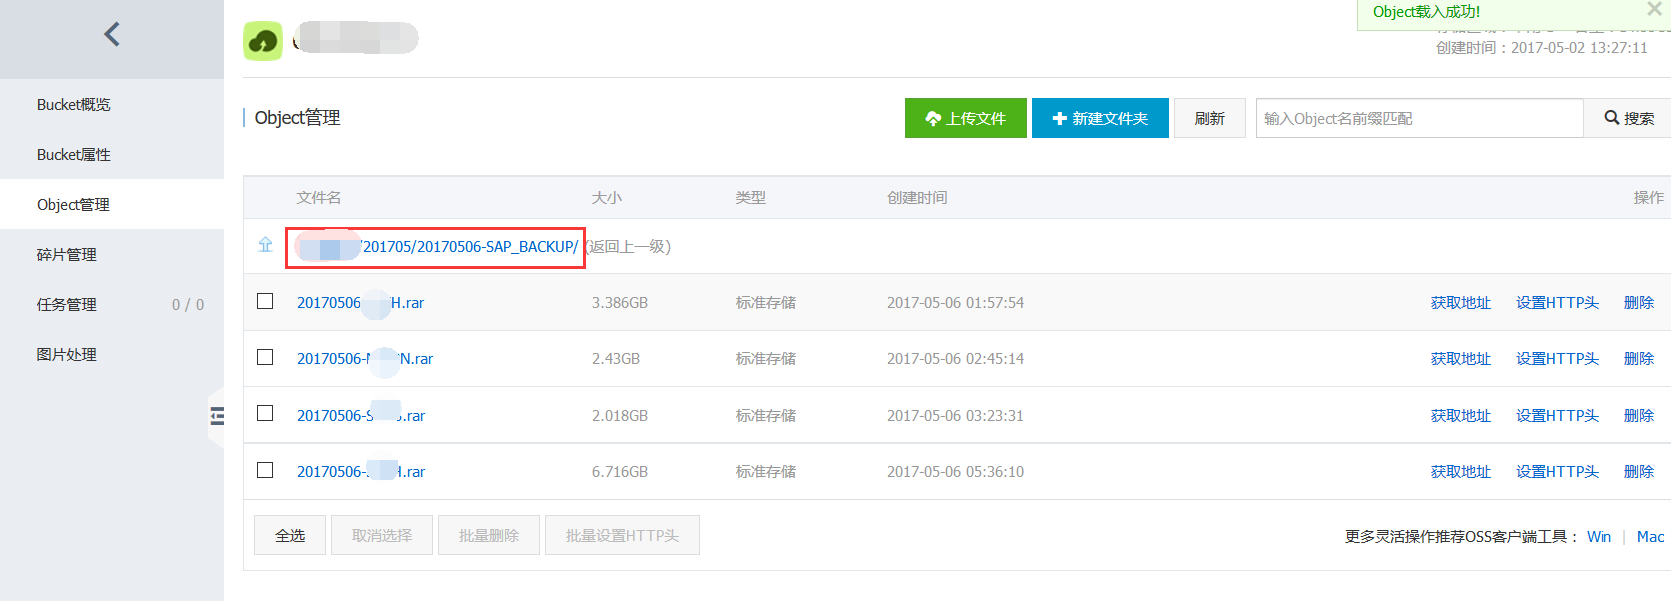The height and width of the screenshot is (601, 1671).
Task: Click the 批量删除 button
Action: [489, 535]
